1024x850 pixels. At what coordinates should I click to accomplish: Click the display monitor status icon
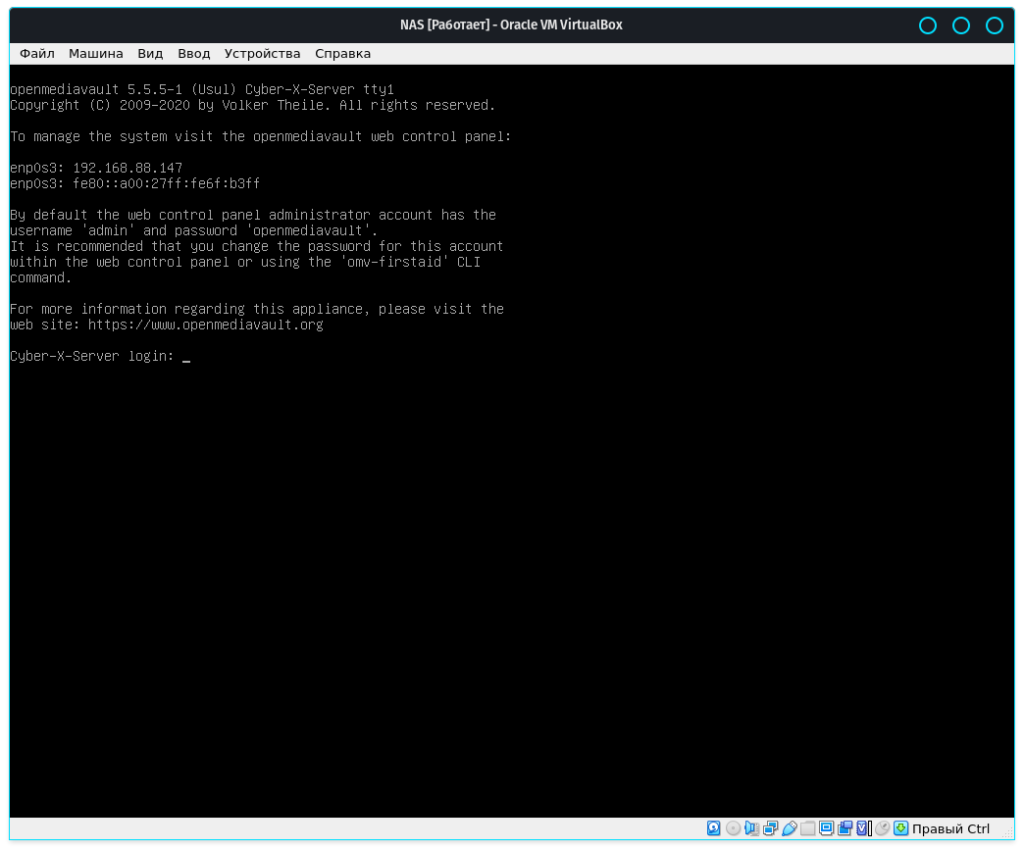pyautogui.click(x=826, y=828)
